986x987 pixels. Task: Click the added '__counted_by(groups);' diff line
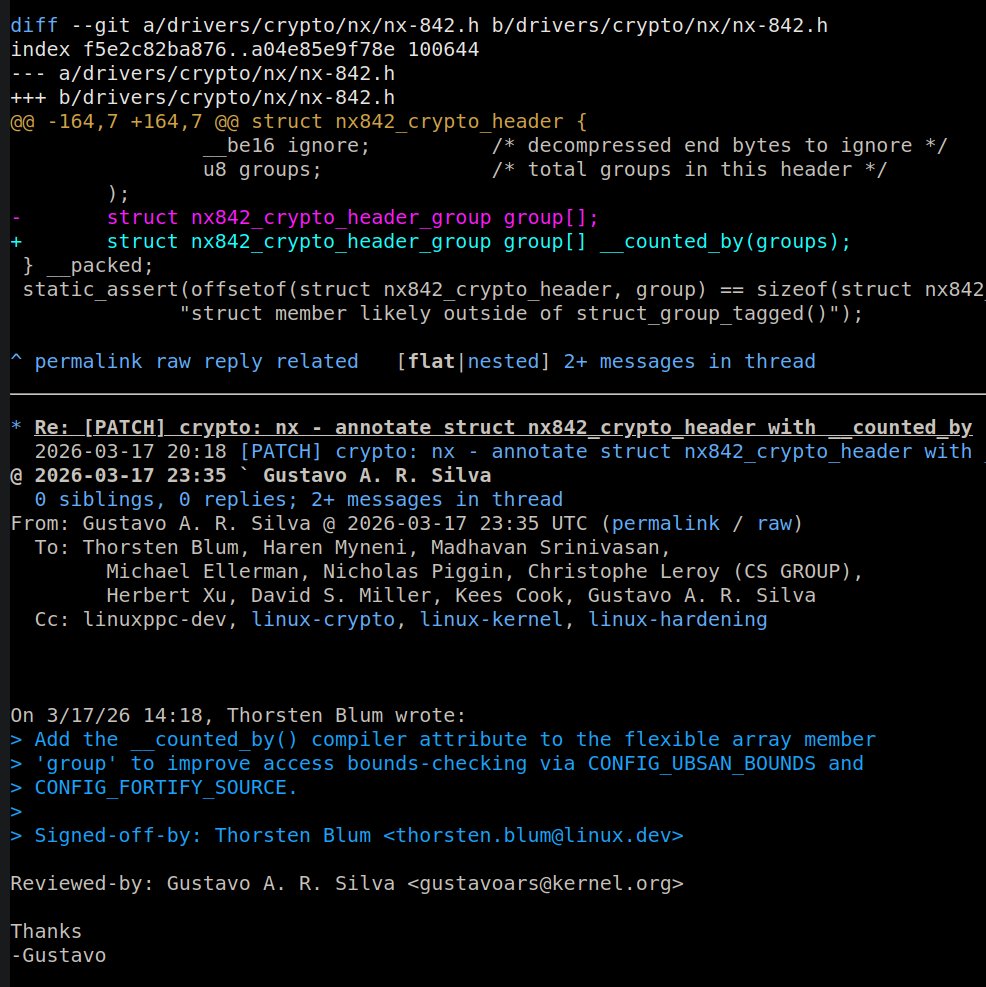tap(431, 242)
